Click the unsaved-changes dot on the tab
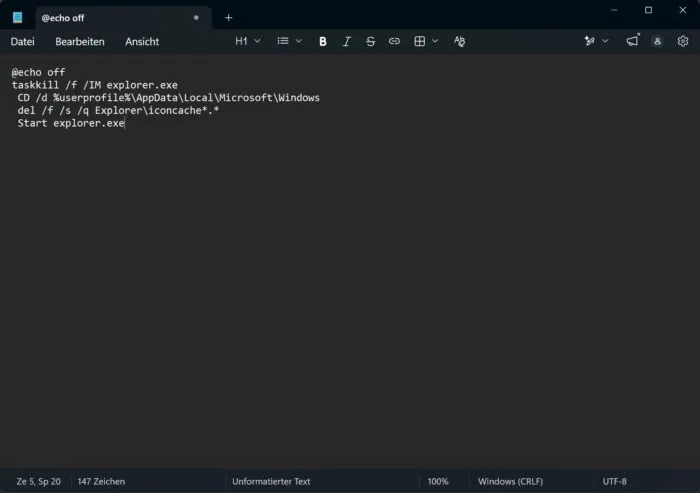700x493 pixels. pos(196,18)
